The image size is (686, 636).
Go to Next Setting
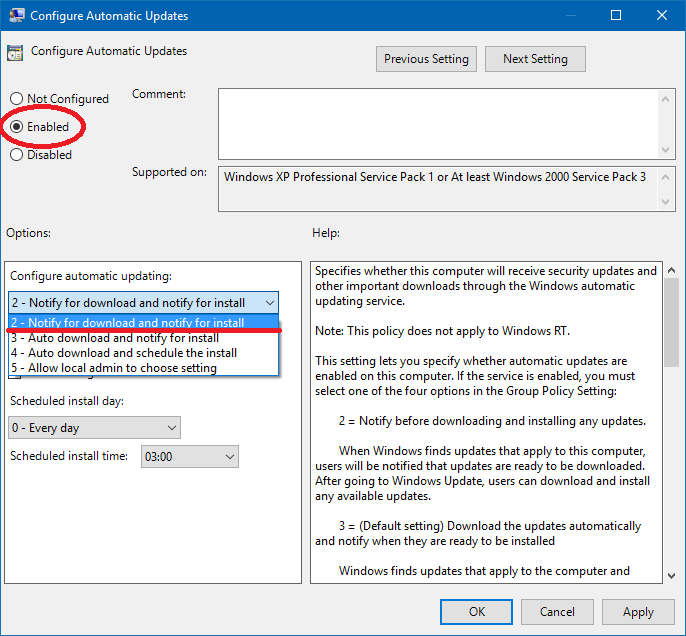[535, 59]
